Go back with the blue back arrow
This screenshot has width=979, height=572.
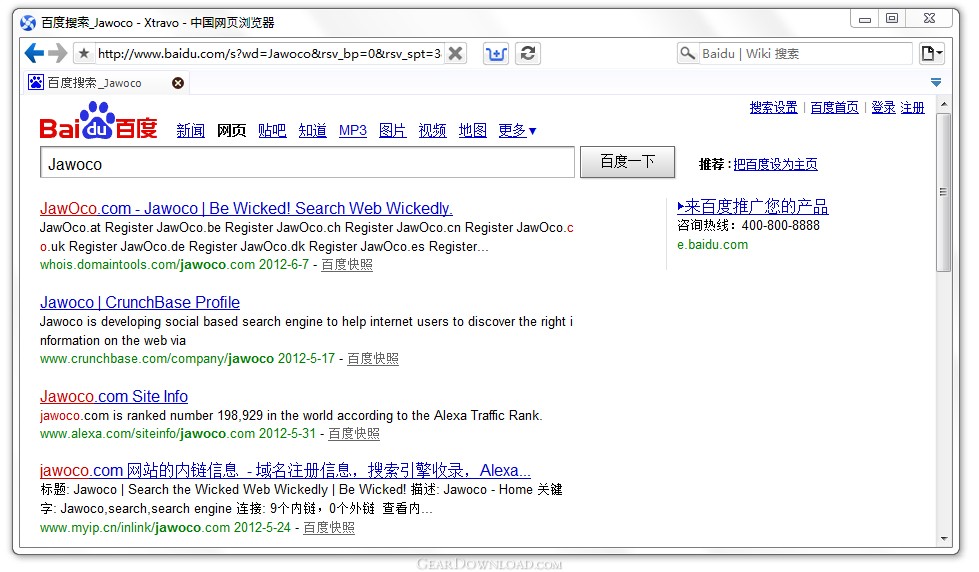34,53
